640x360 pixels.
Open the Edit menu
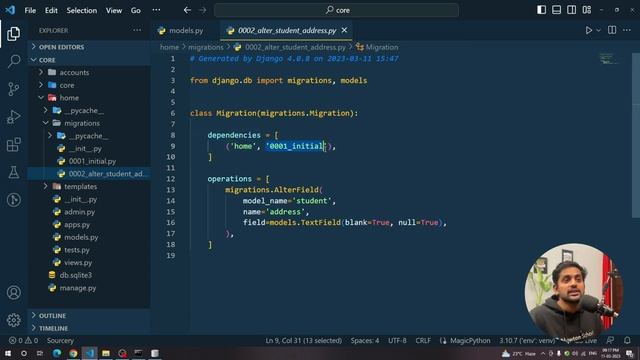point(51,10)
